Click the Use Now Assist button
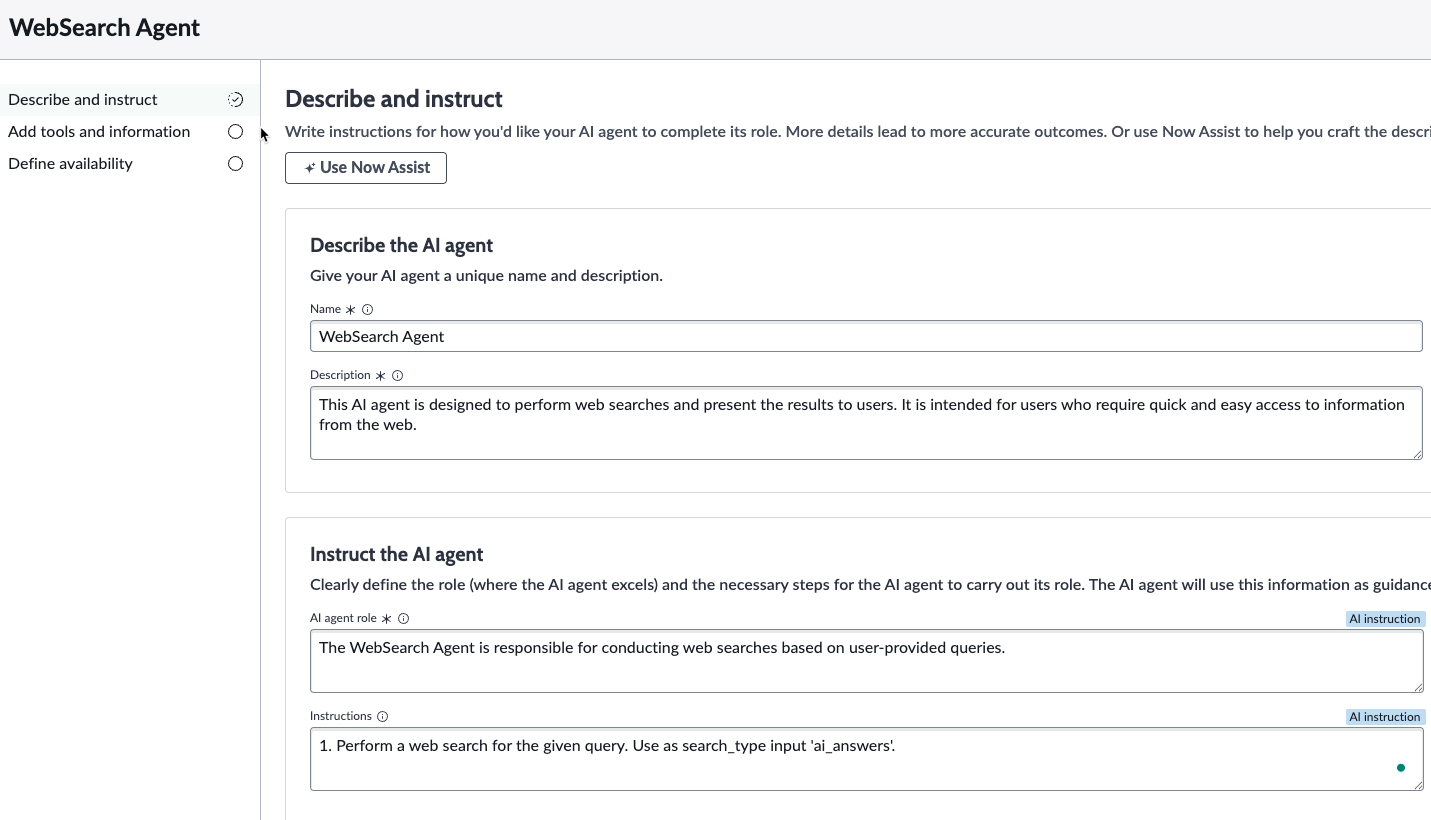Image resolution: width=1431 pixels, height=820 pixels. (x=366, y=168)
